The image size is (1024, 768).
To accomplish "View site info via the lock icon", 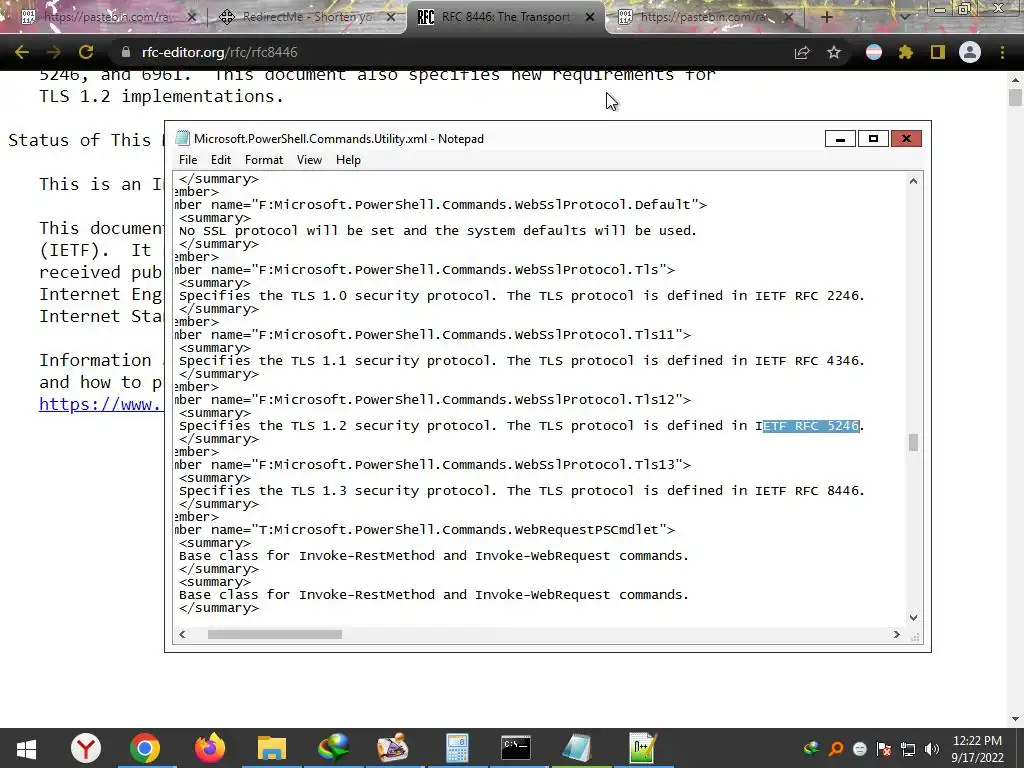I will coord(126,52).
